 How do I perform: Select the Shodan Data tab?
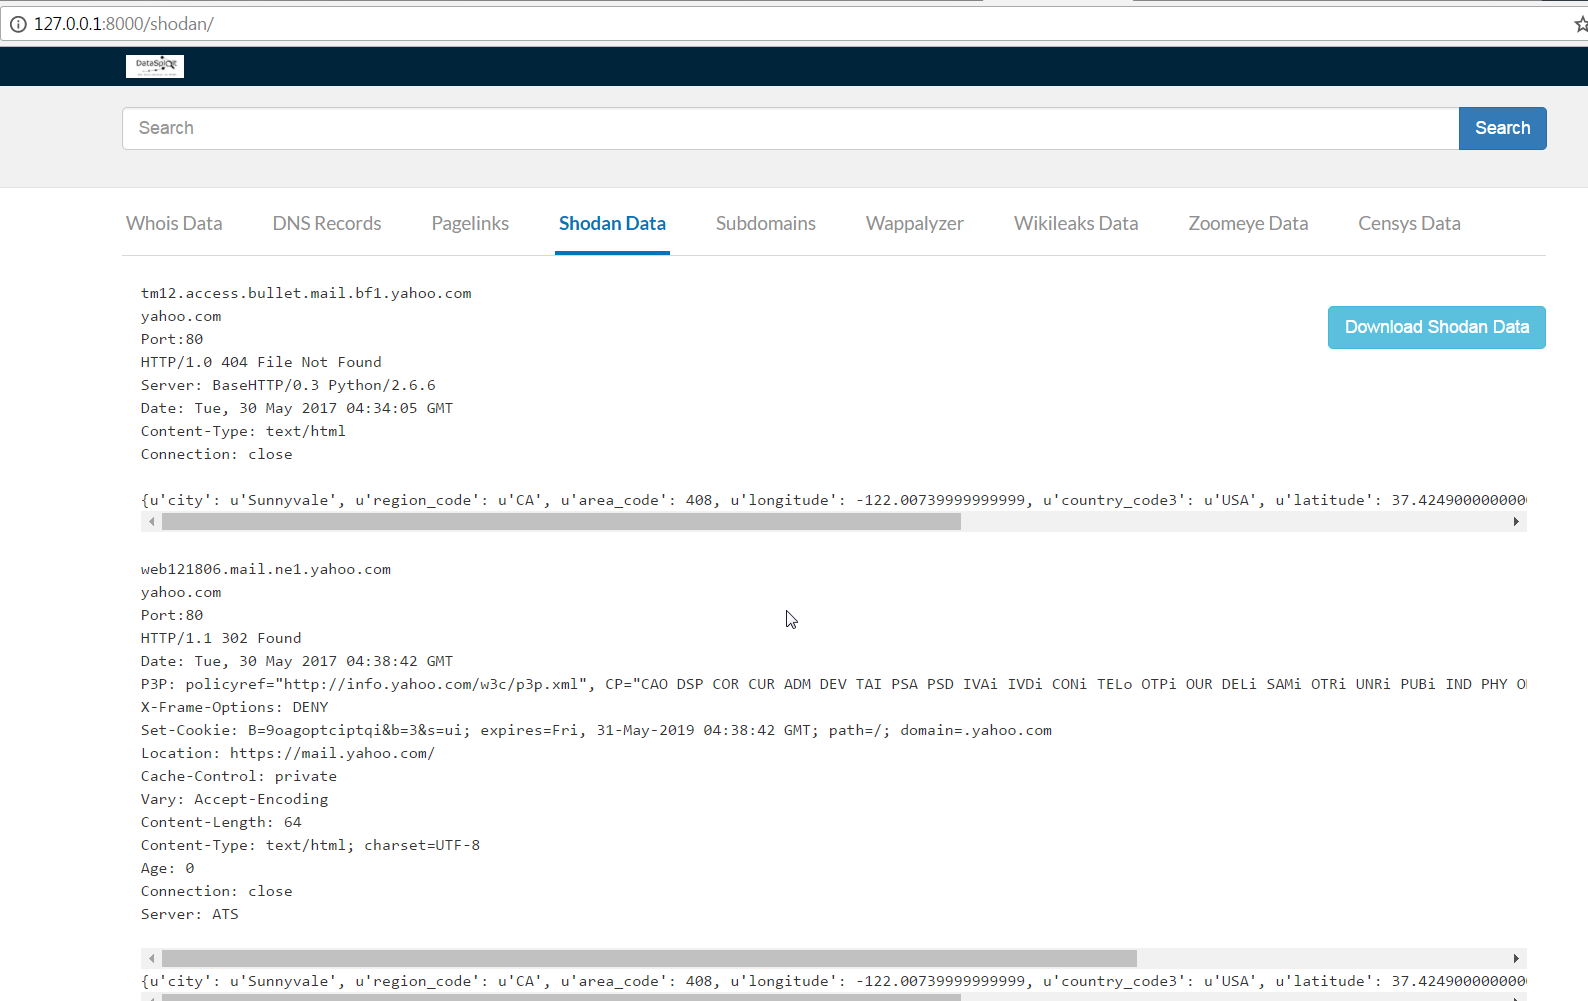(612, 224)
